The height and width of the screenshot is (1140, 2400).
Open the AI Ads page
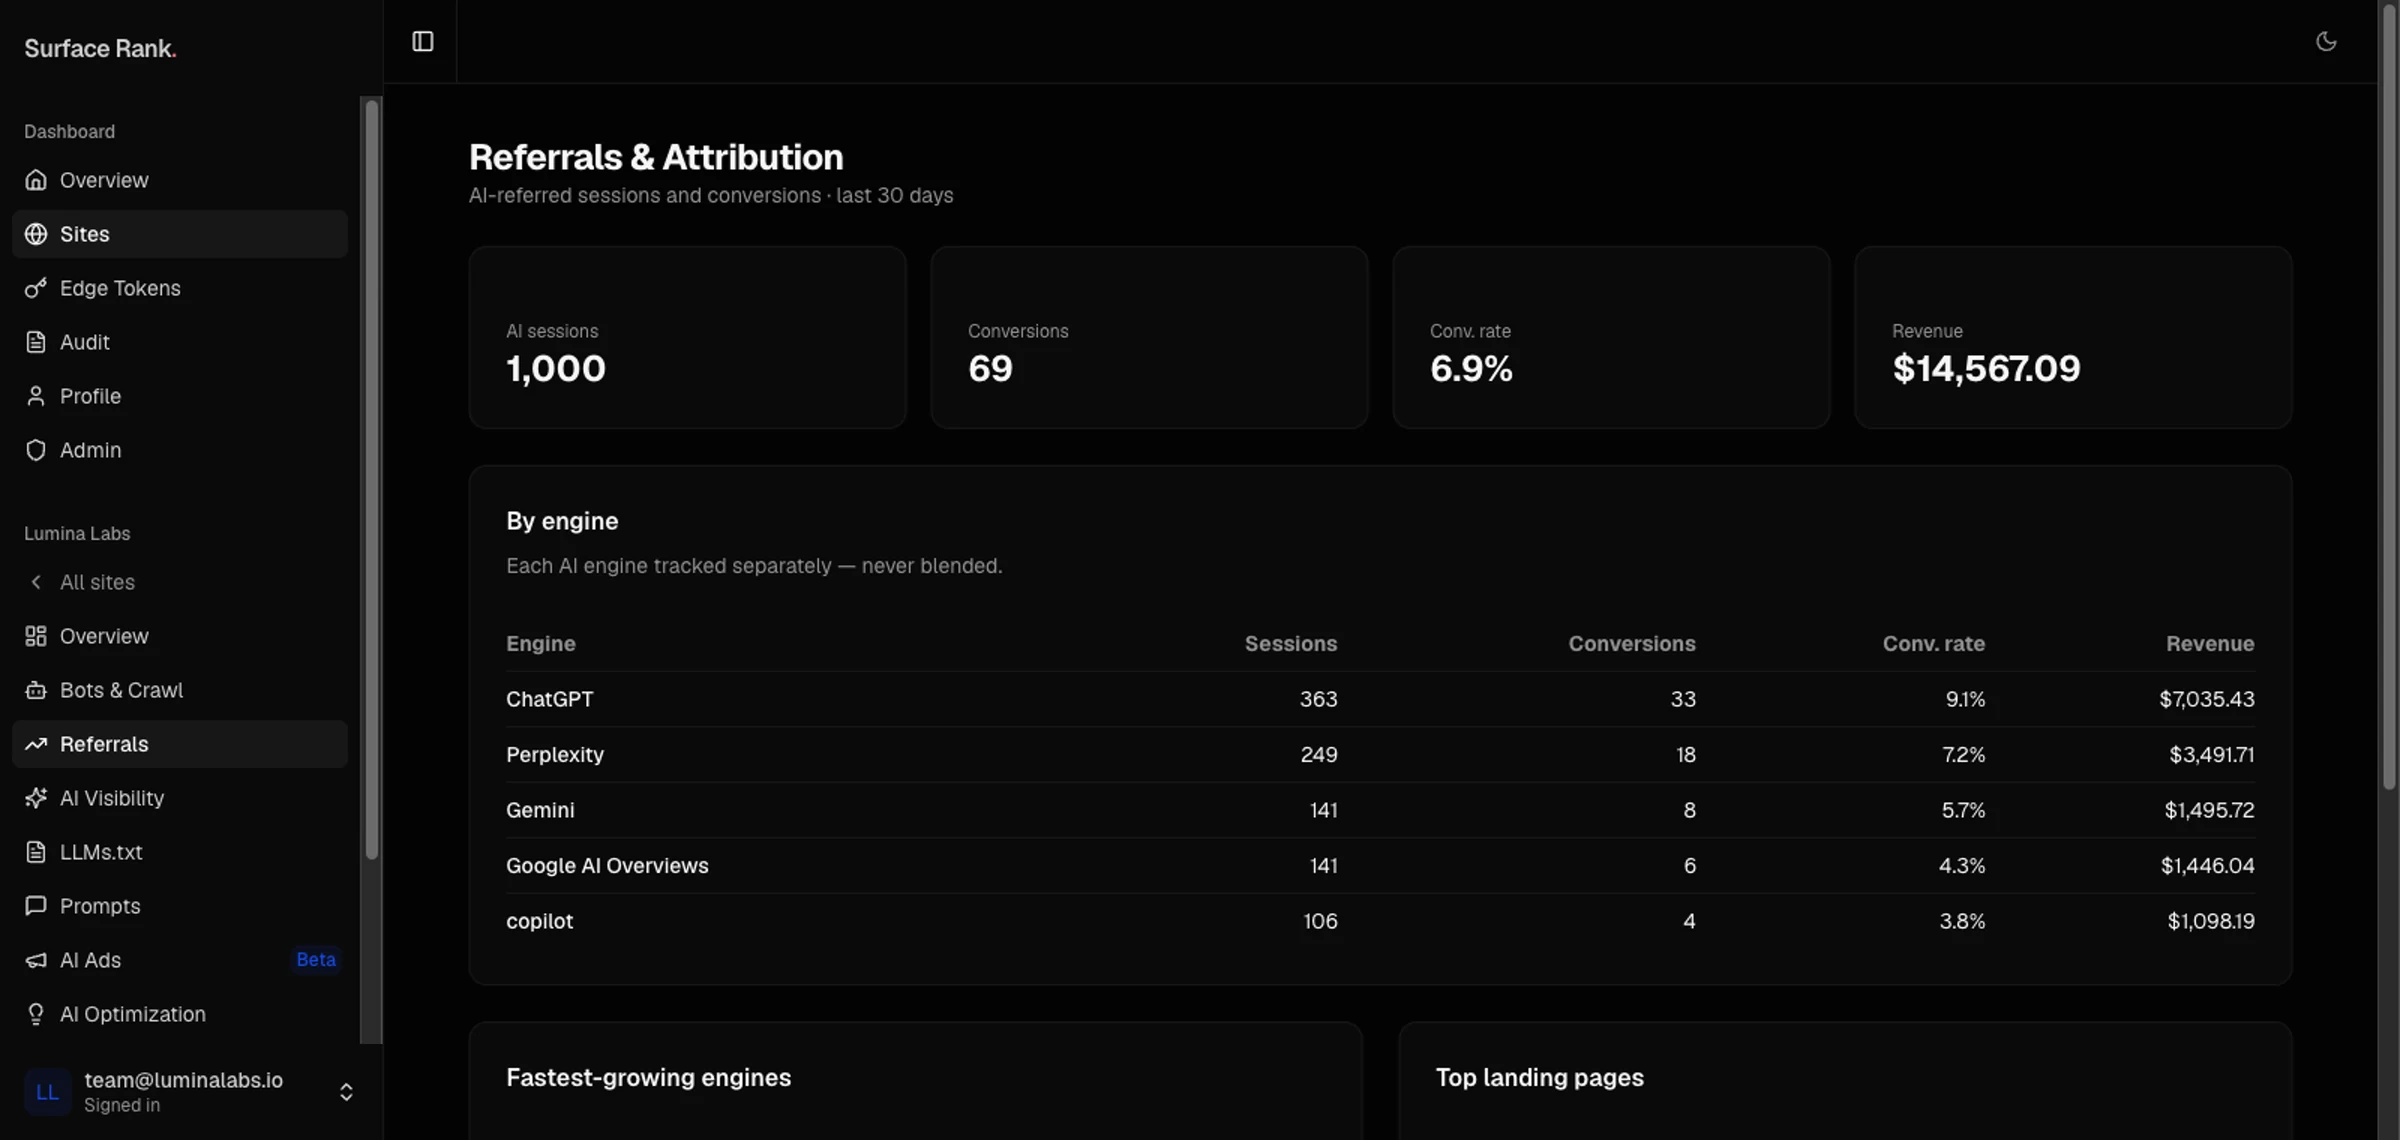[180, 960]
